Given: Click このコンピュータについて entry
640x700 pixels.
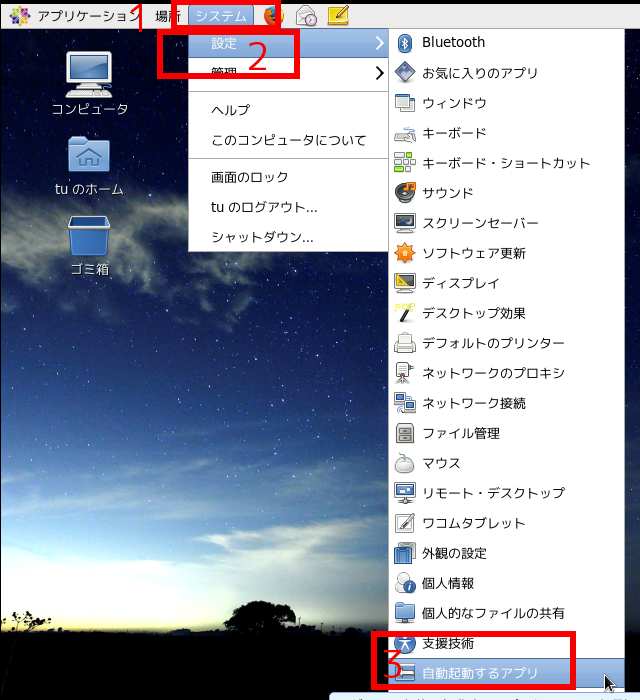Looking at the screenshot, I should click(288, 140).
